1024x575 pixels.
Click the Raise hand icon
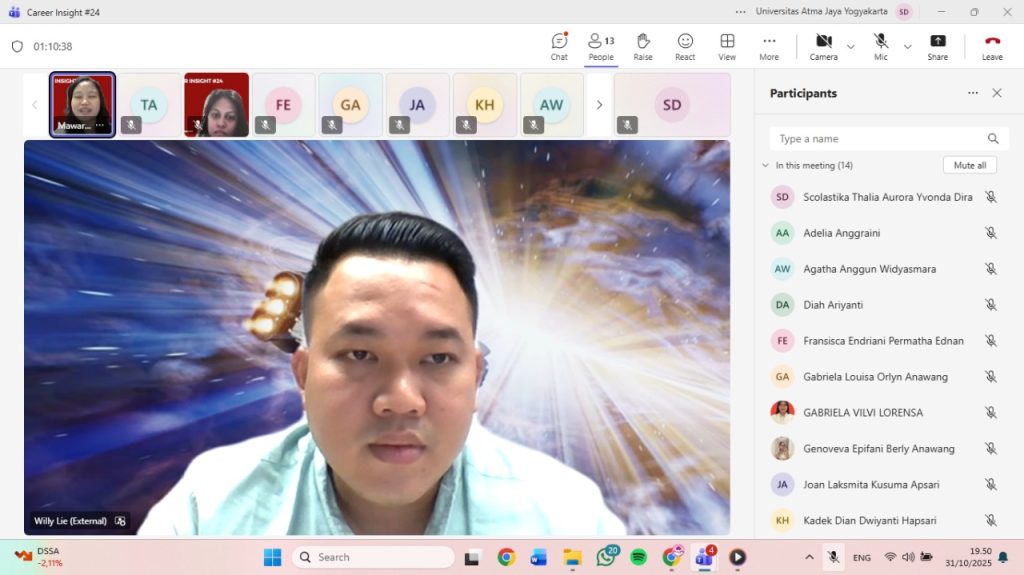tap(643, 45)
